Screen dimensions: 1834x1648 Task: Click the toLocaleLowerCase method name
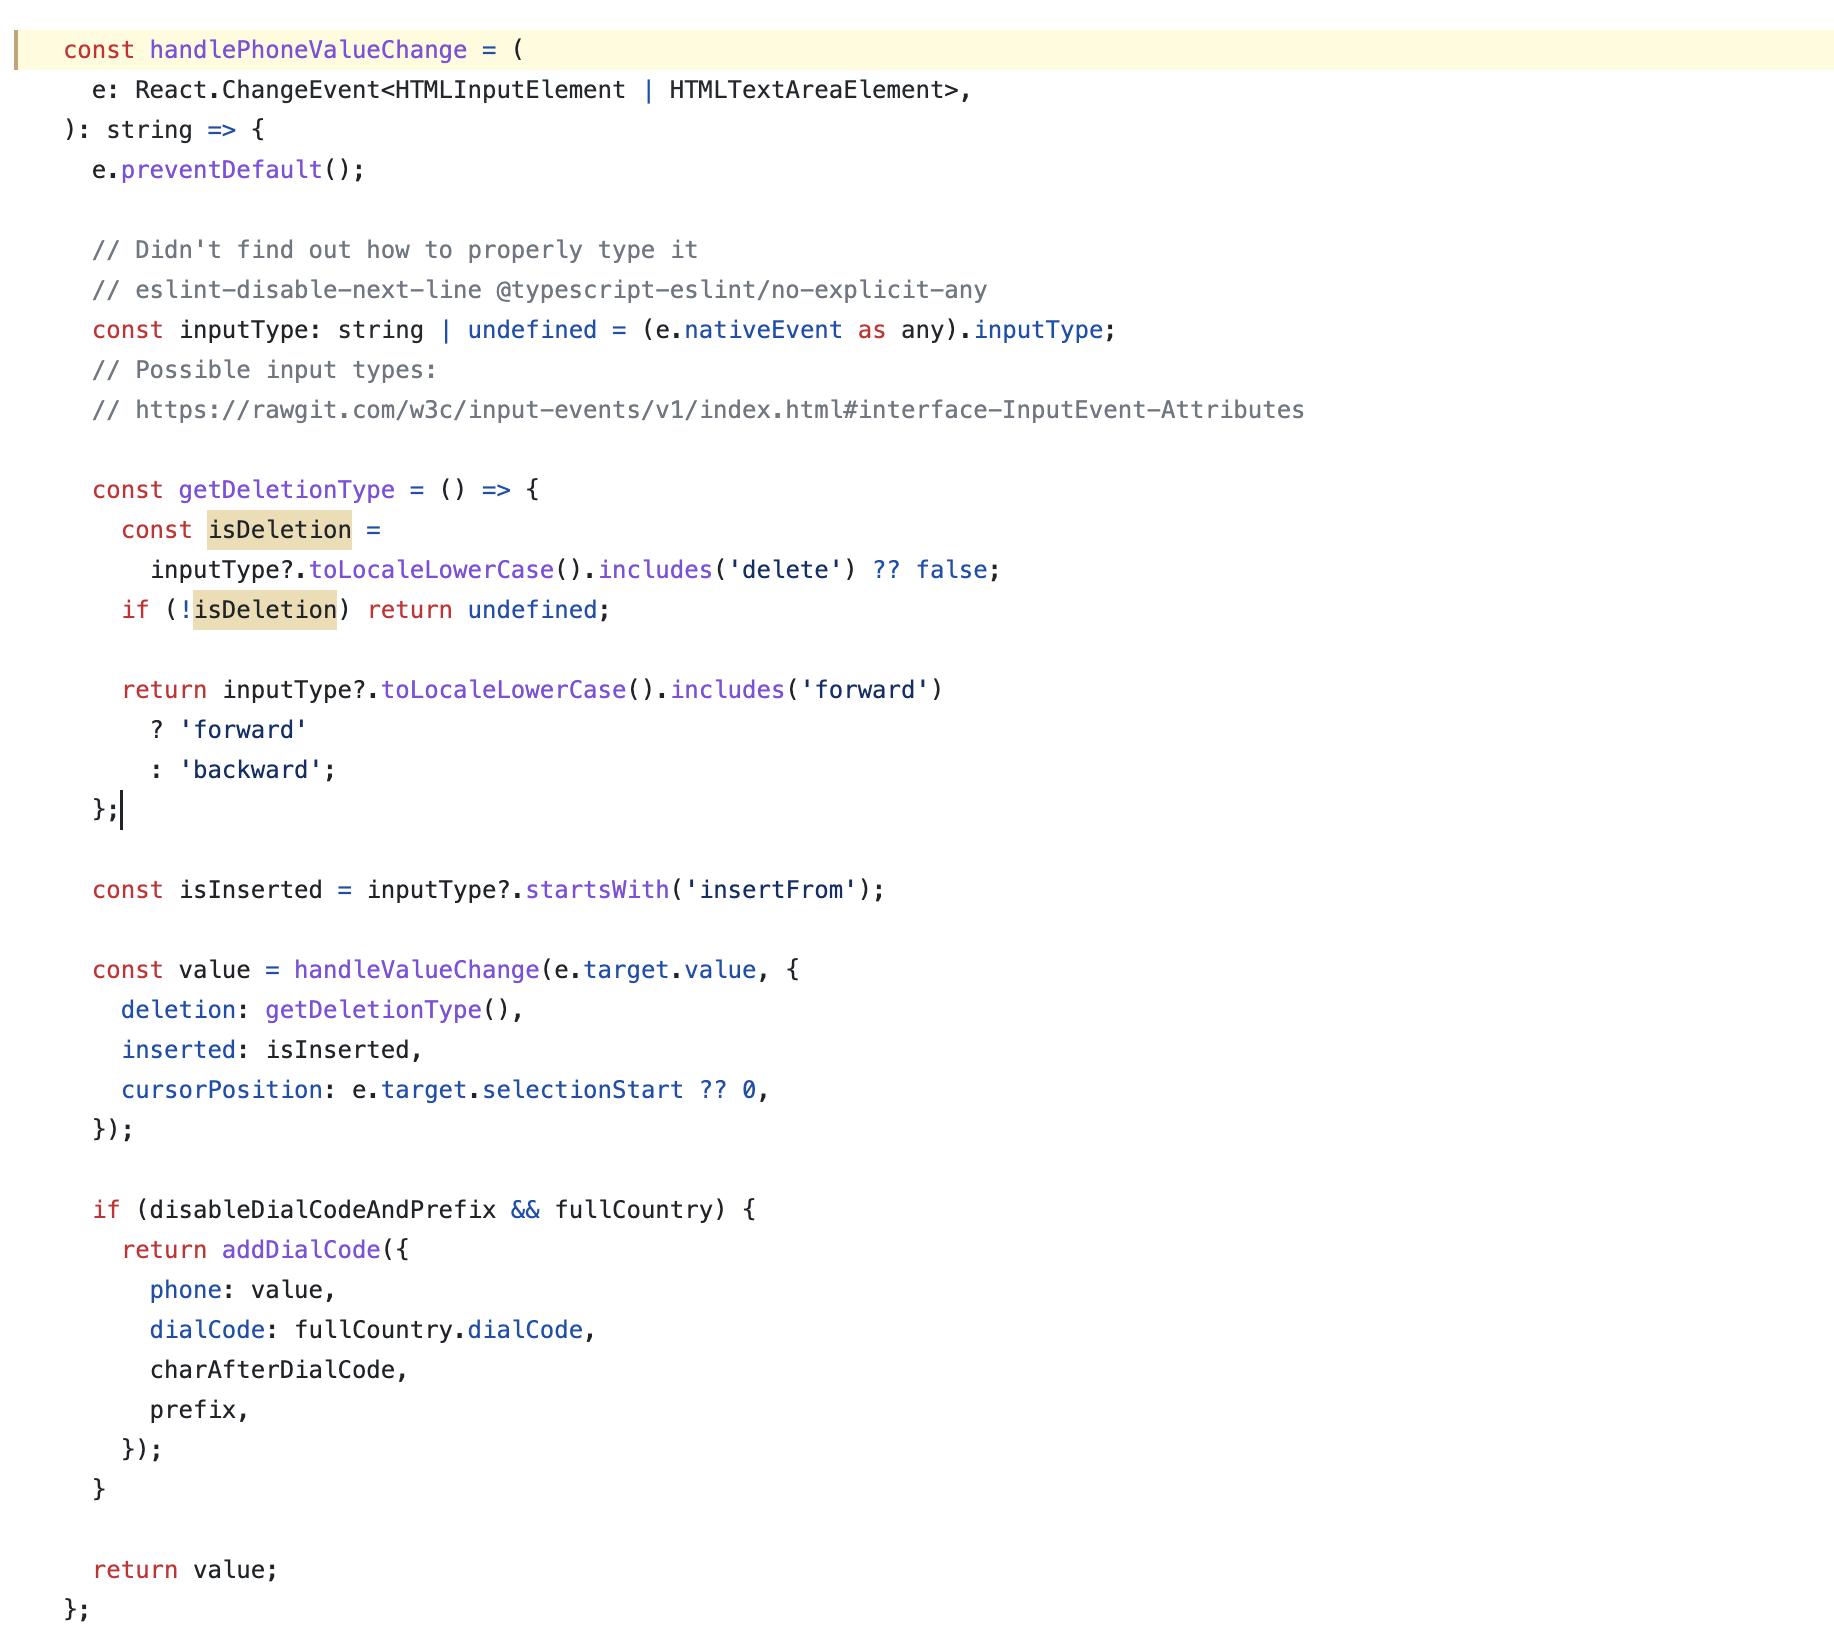pyautogui.click(x=432, y=569)
